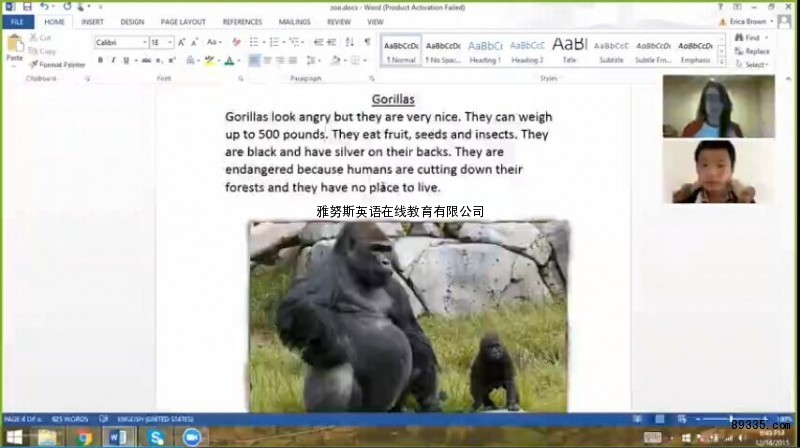Switch to the INSERT ribbon tab
800x448 pixels.
click(x=92, y=22)
